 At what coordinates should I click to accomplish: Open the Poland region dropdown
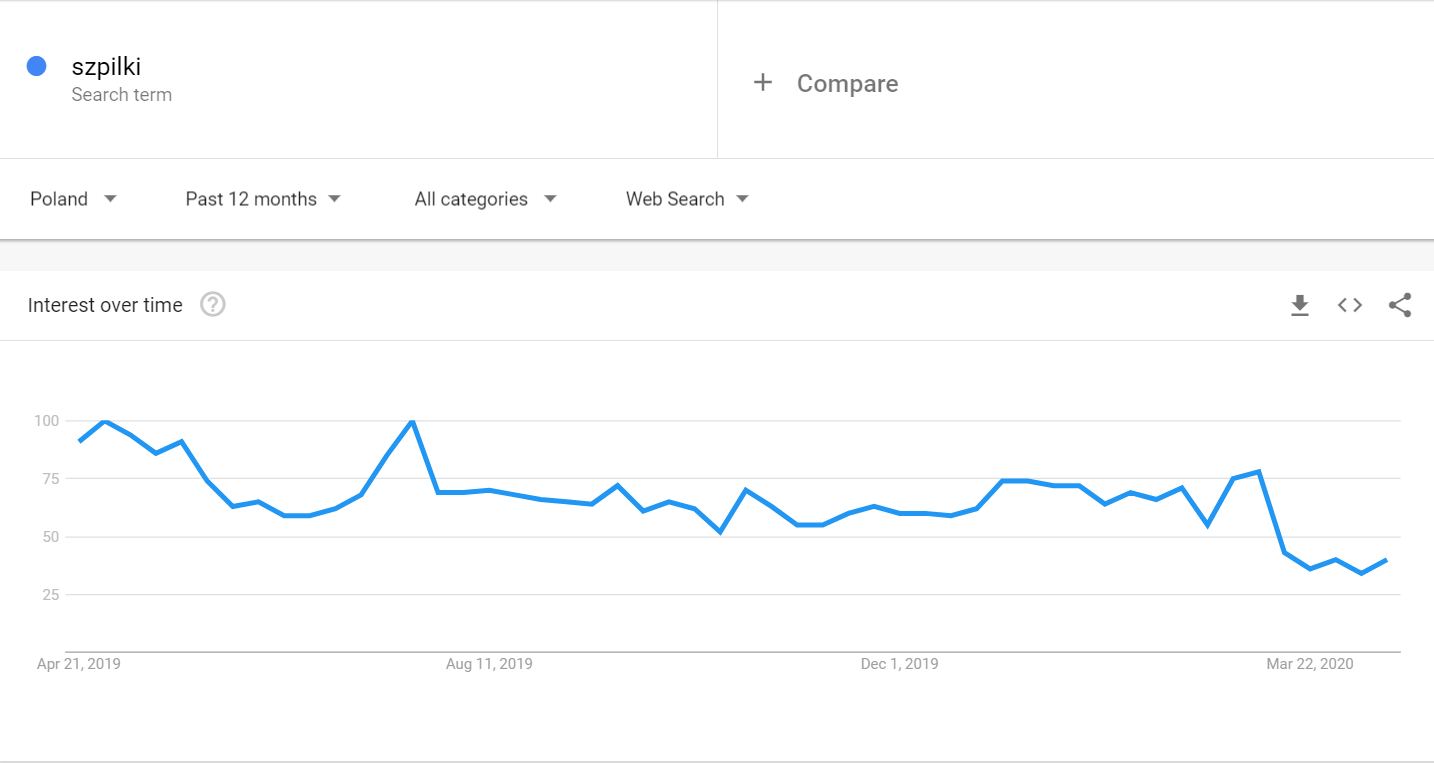(74, 199)
